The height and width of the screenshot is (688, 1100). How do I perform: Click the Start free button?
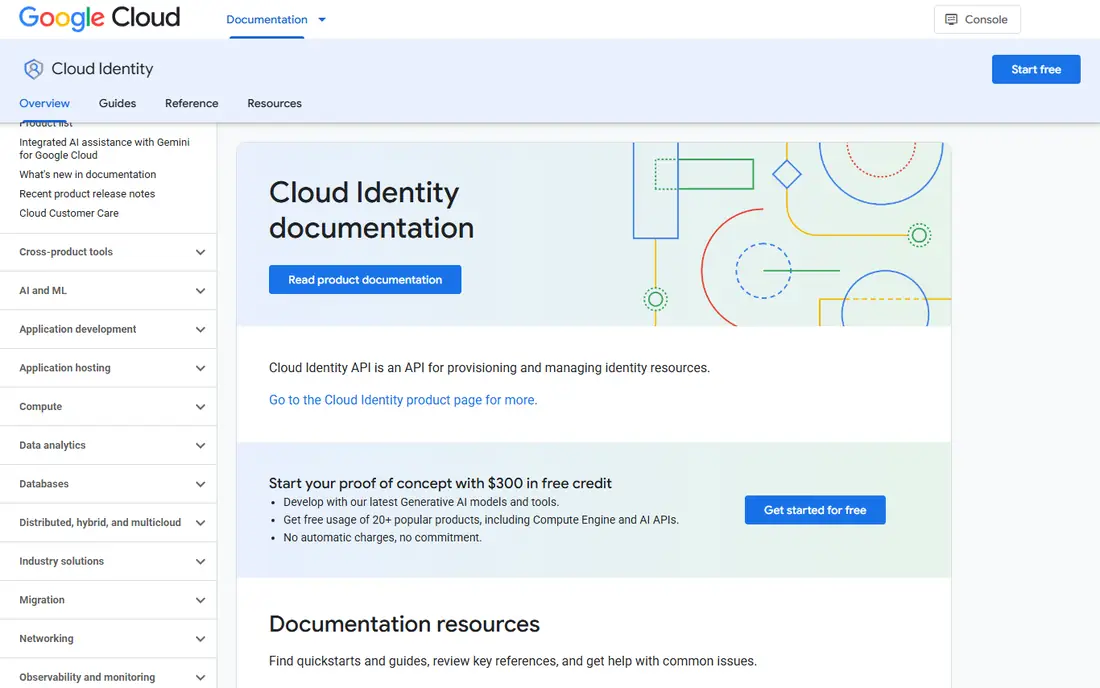[1035, 69]
